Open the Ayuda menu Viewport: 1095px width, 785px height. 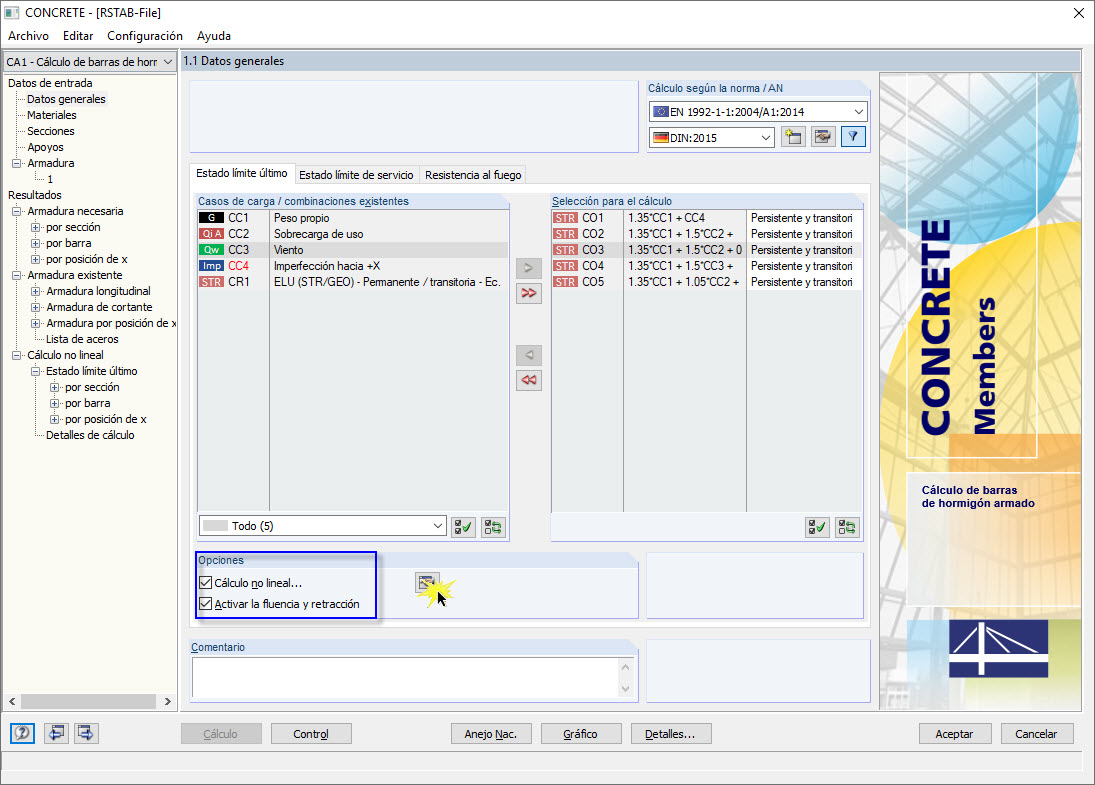(x=214, y=36)
